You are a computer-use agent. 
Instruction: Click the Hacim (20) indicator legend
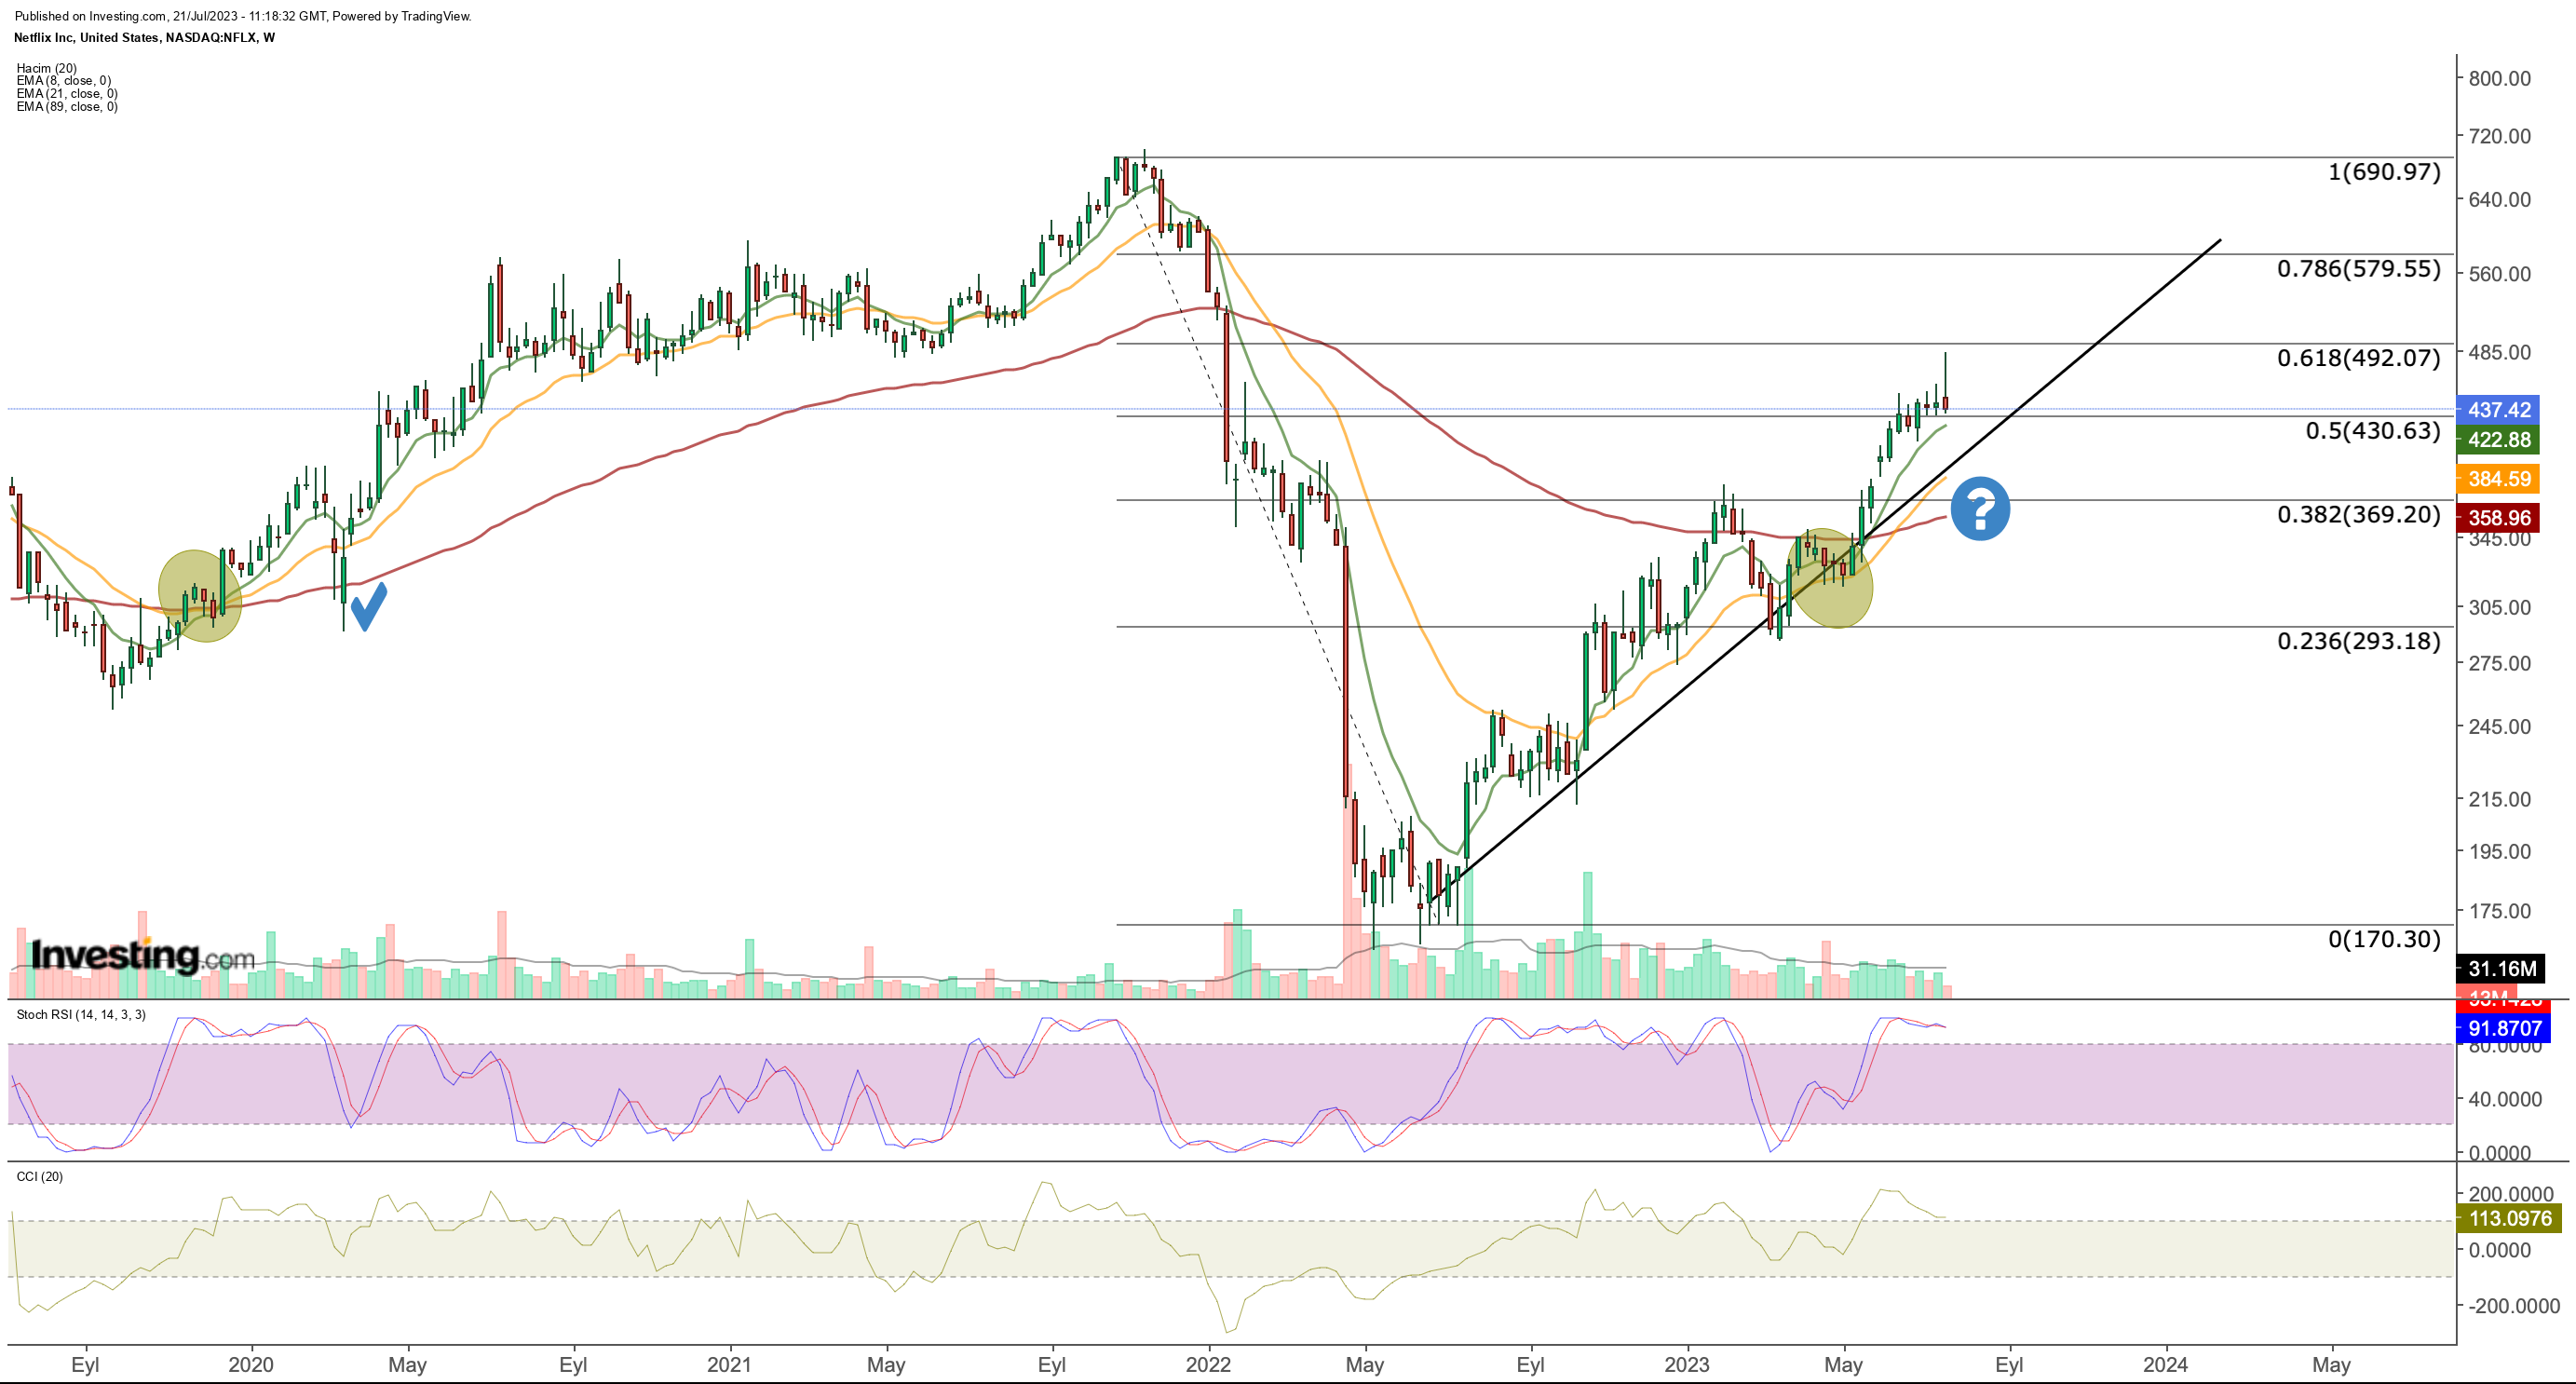coord(46,68)
